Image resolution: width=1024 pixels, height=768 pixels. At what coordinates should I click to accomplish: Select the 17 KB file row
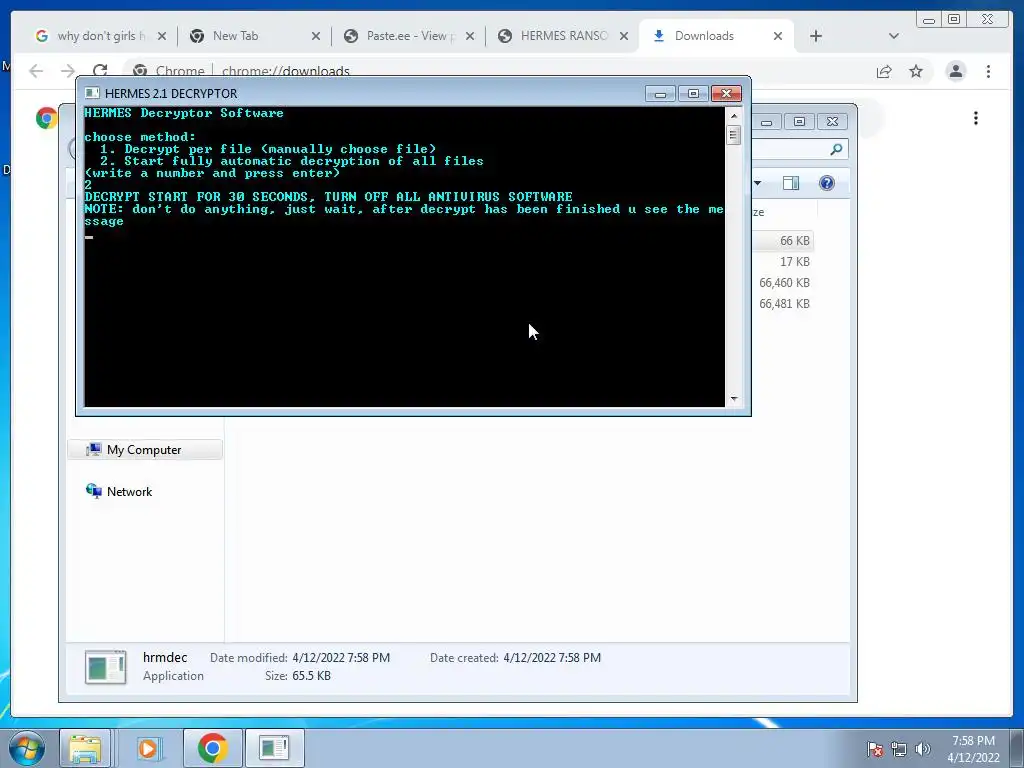[x=782, y=262]
